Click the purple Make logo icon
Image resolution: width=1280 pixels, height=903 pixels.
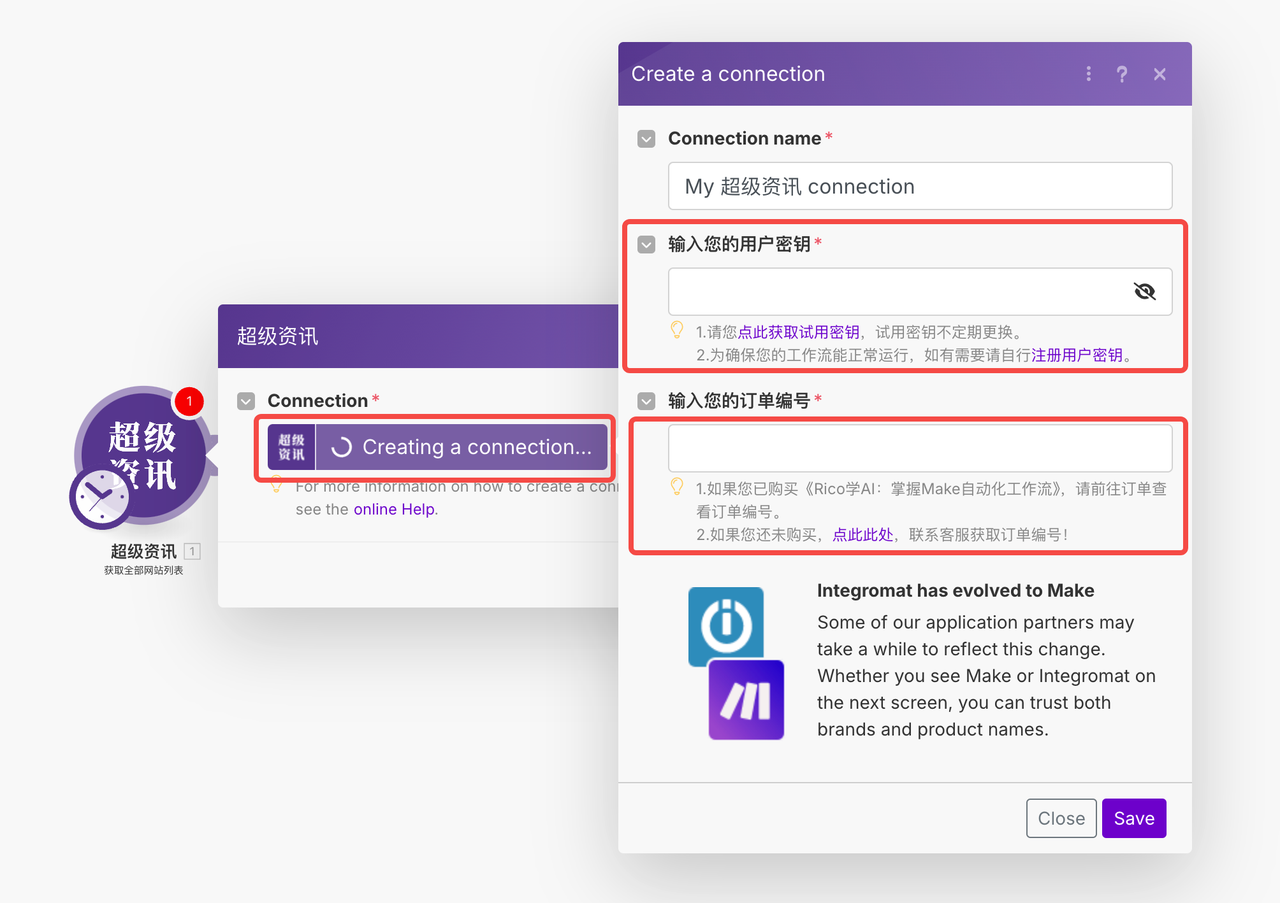tap(746, 699)
